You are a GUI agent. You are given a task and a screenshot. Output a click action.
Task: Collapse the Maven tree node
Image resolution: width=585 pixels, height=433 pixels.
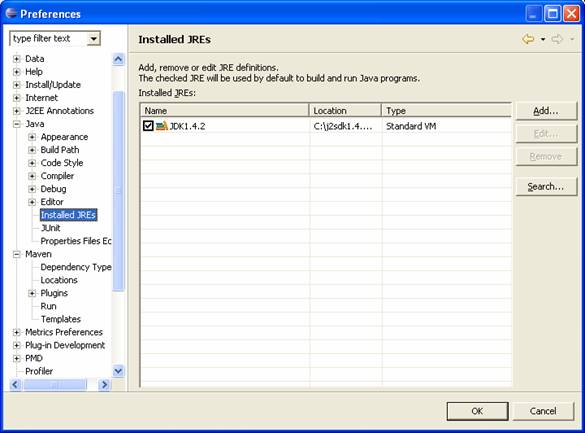[x=17, y=254]
